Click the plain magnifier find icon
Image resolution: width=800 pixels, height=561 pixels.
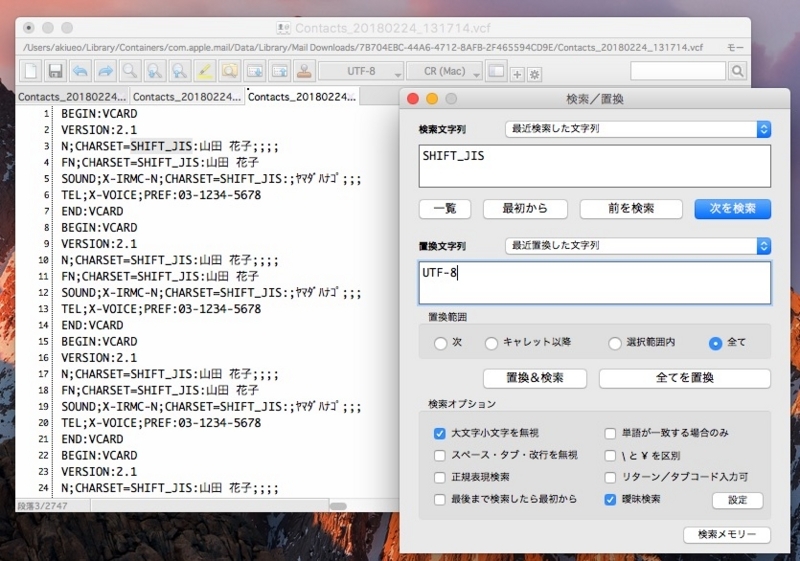click(x=130, y=71)
